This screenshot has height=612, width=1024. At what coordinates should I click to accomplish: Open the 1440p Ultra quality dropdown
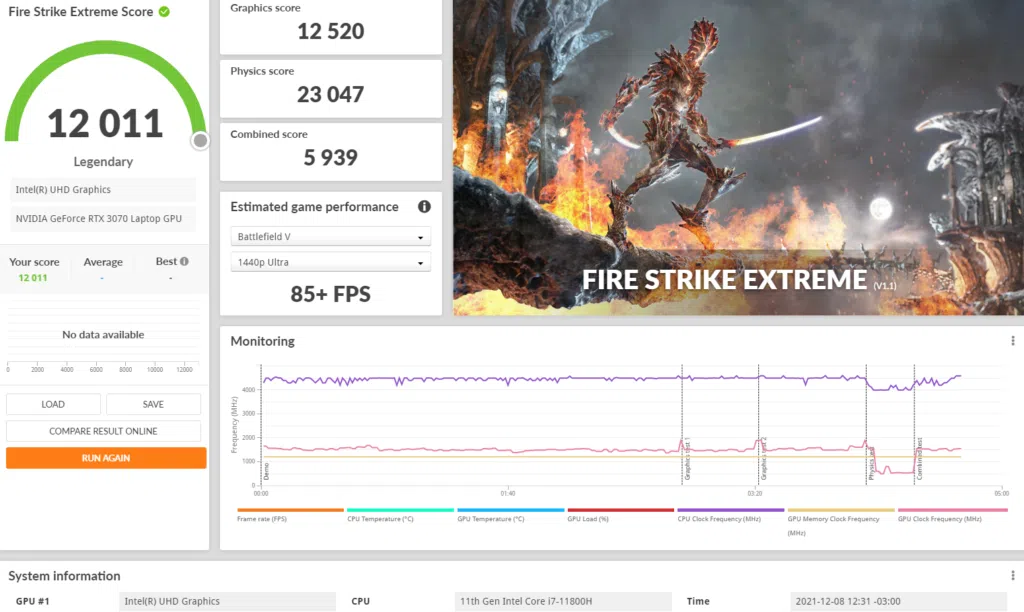[x=330, y=263]
